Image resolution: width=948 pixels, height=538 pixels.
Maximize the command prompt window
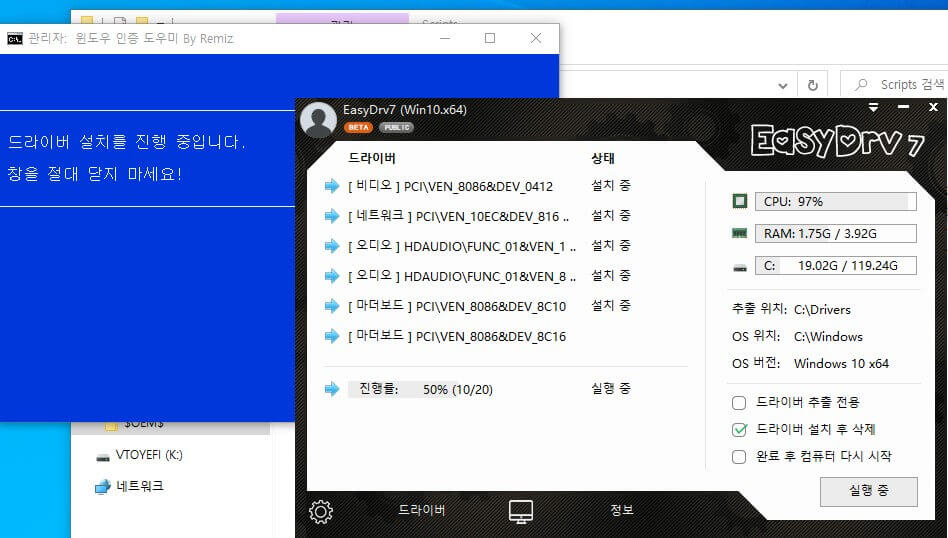(490, 38)
